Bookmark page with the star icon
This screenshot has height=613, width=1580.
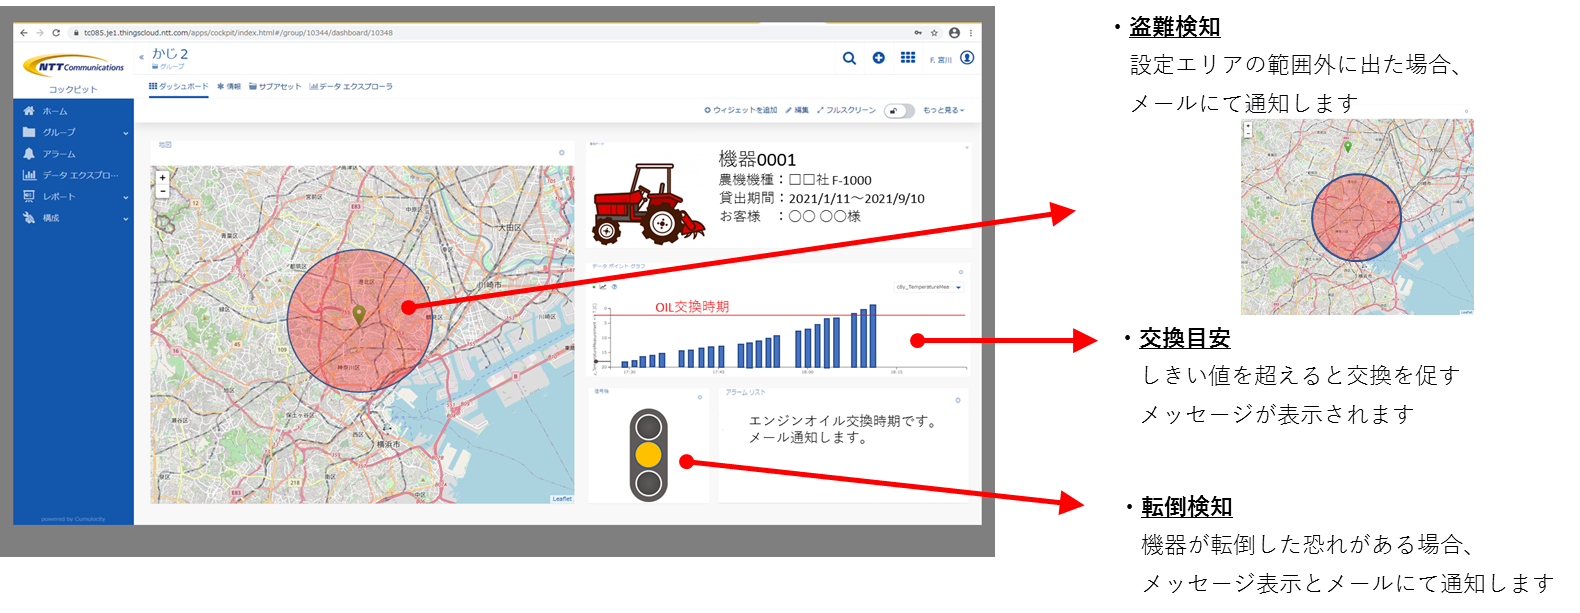tap(934, 32)
